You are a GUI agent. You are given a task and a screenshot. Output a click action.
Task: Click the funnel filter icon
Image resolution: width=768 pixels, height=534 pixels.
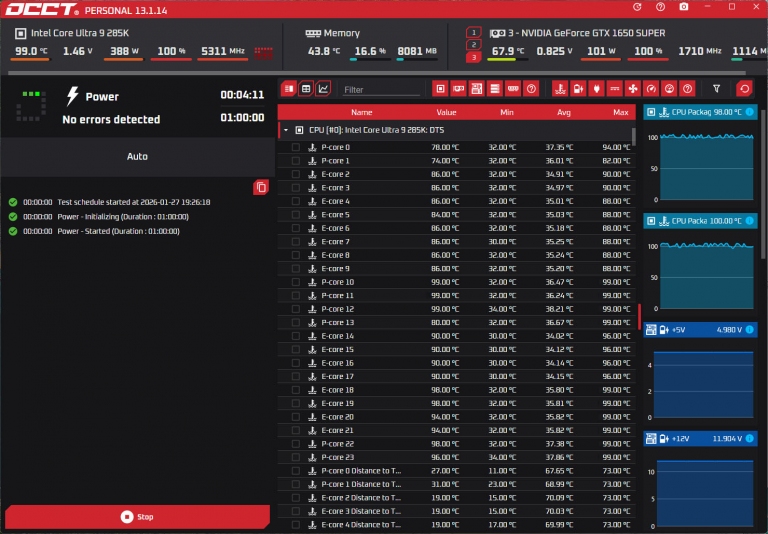(716, 89)
